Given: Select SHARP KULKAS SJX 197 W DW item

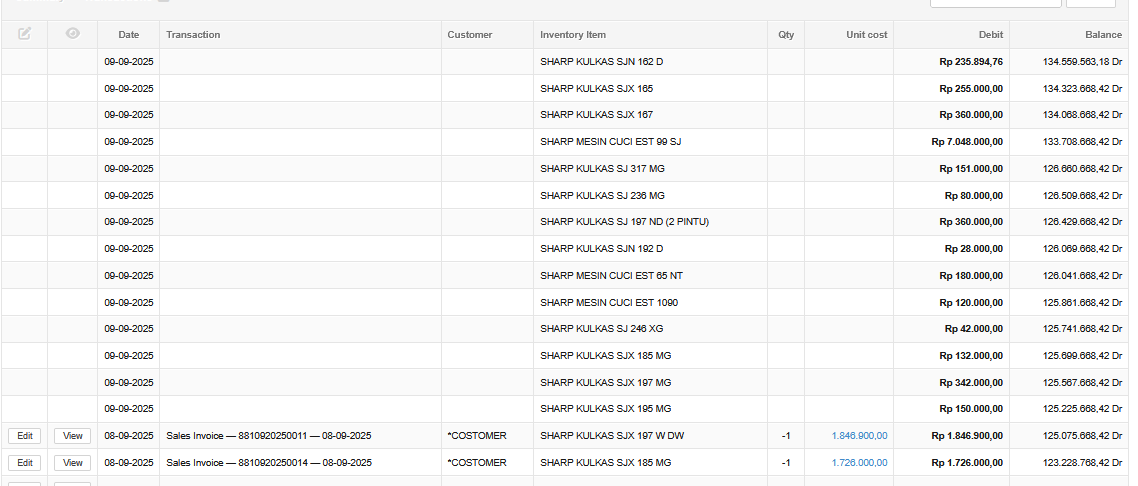Looking at the screenshot, I should [612, 436].
